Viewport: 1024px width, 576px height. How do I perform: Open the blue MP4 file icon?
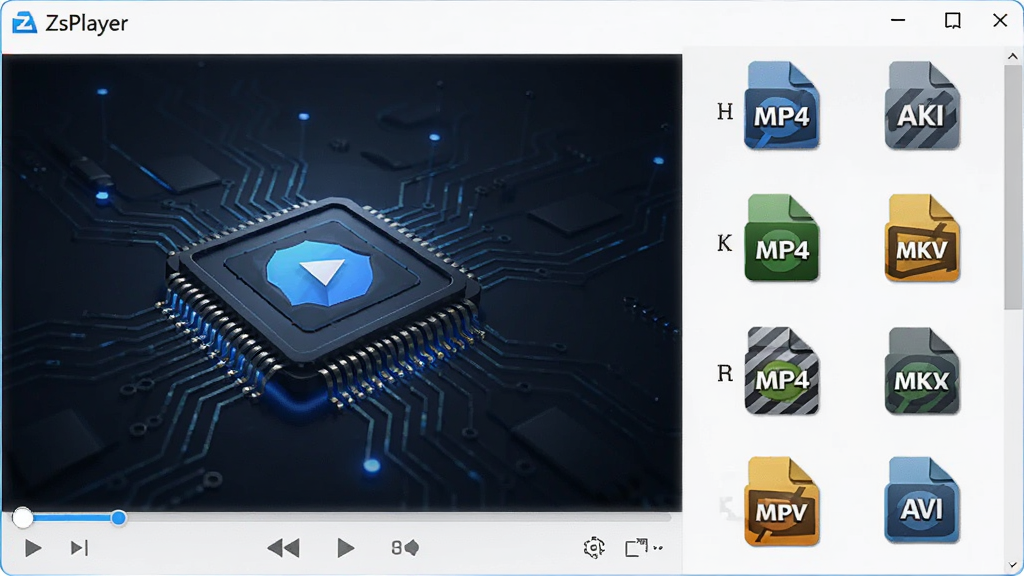(x=782, y=105)
